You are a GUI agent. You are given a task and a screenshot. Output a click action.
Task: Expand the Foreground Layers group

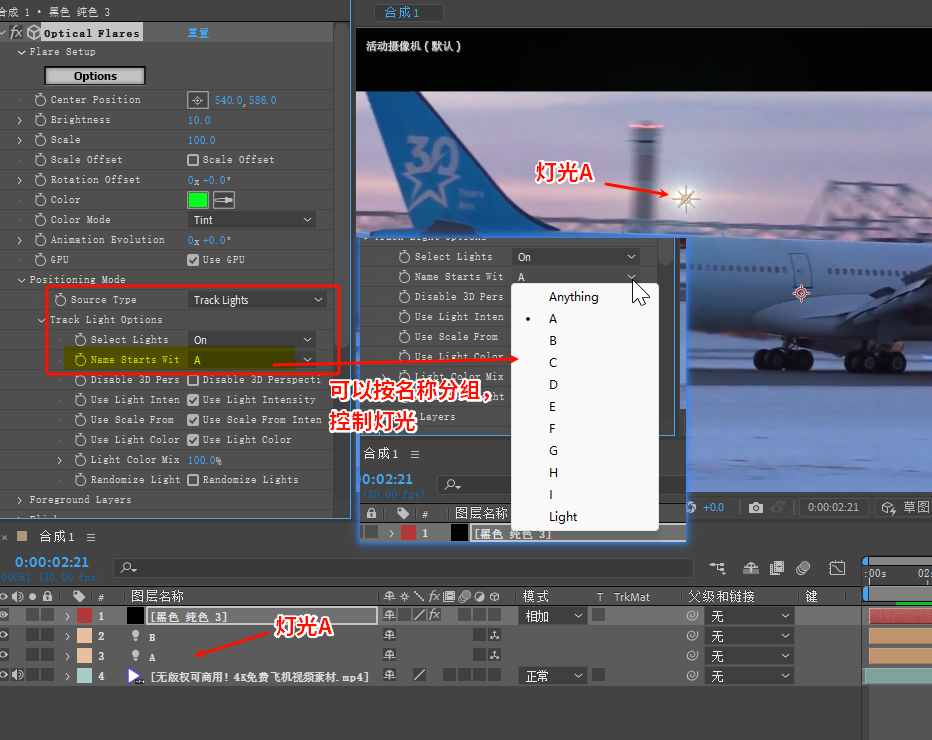[x=20, y=500]
